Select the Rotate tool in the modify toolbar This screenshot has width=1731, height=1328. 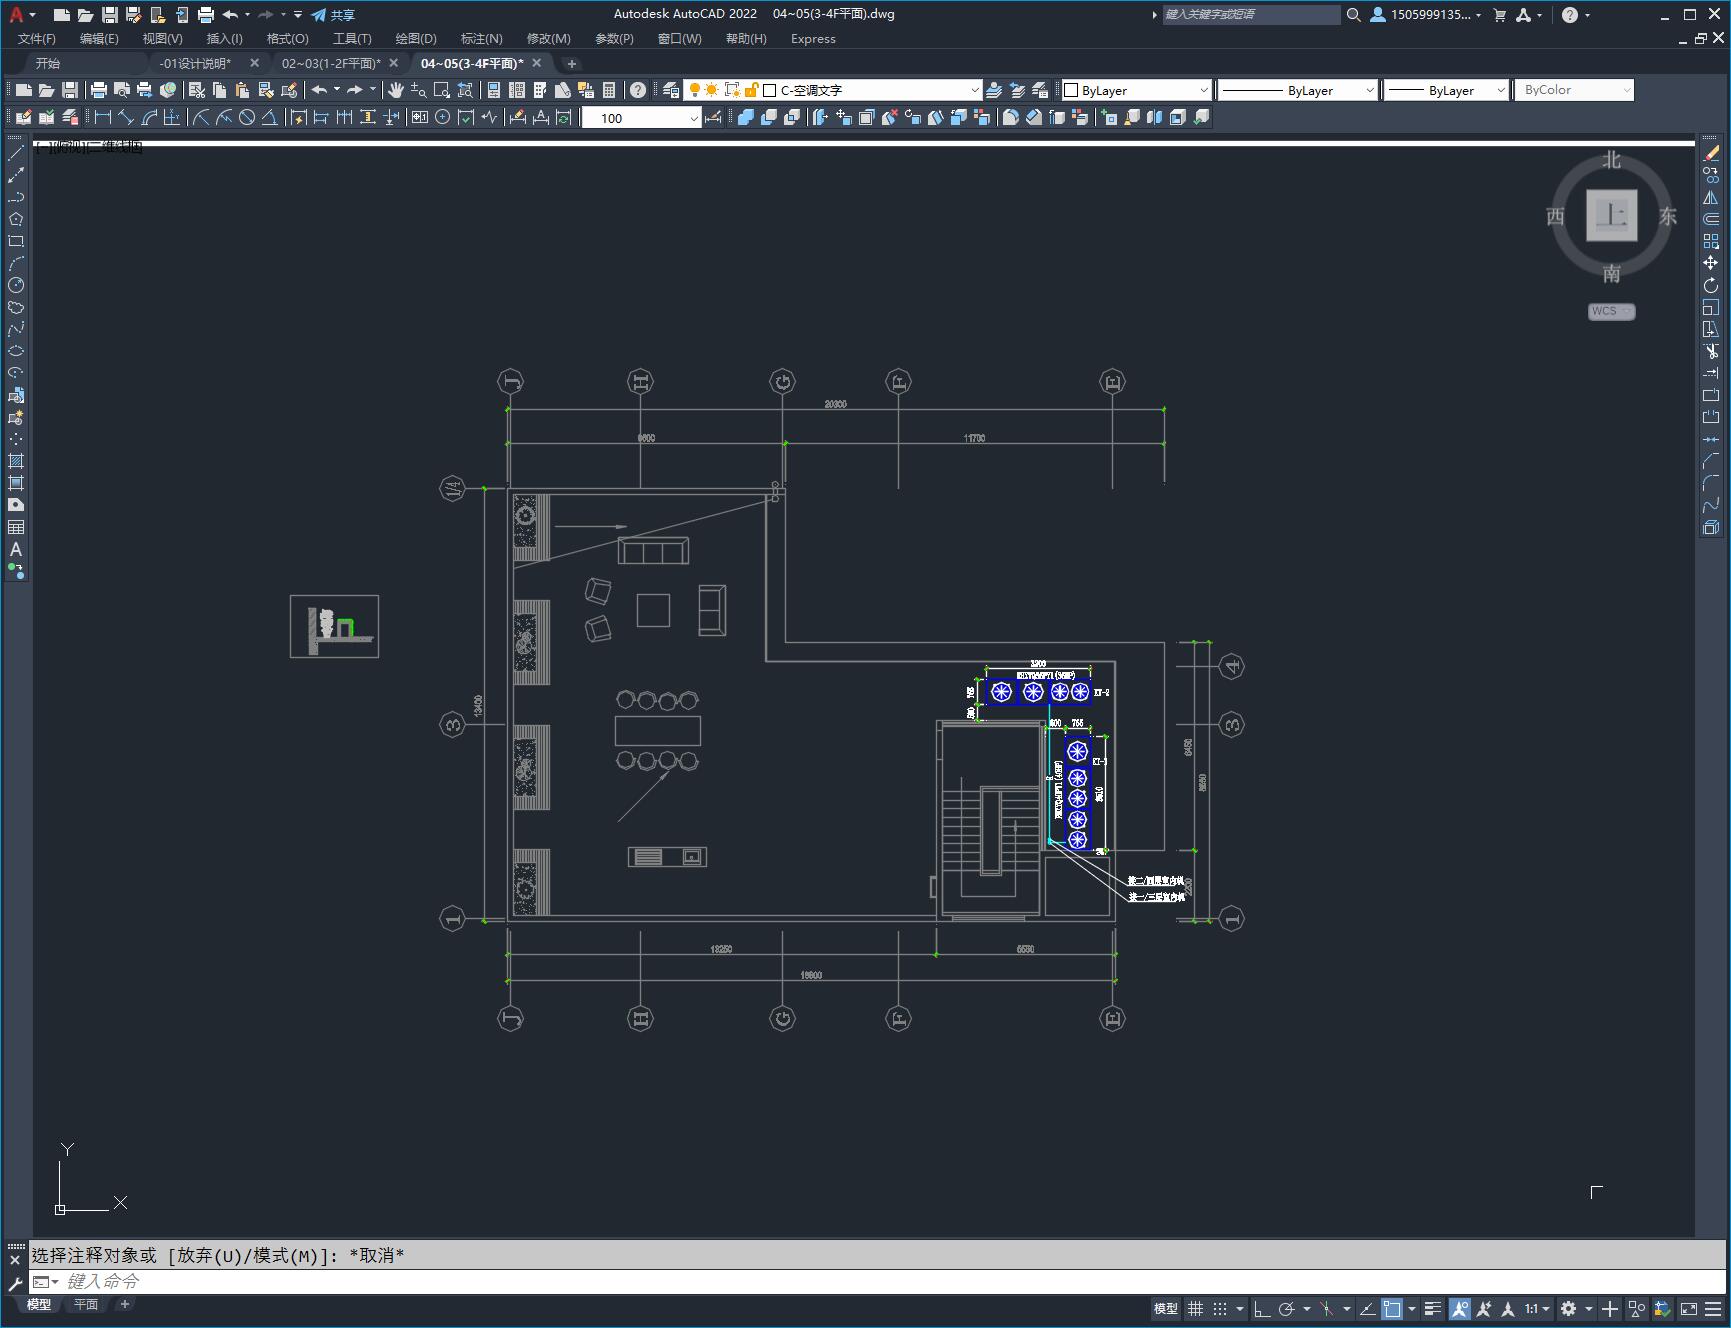pos(1711,285)
